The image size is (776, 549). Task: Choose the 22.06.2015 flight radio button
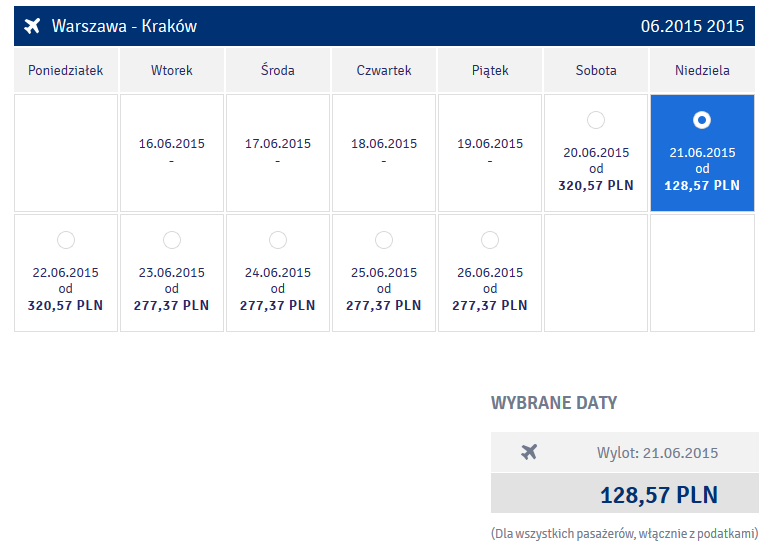pos(66,240)
